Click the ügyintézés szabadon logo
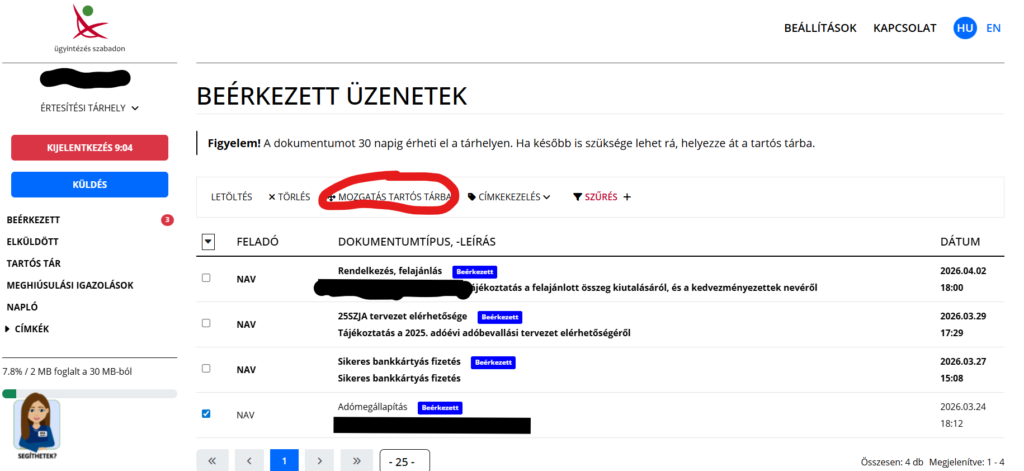 coord(89,28)
